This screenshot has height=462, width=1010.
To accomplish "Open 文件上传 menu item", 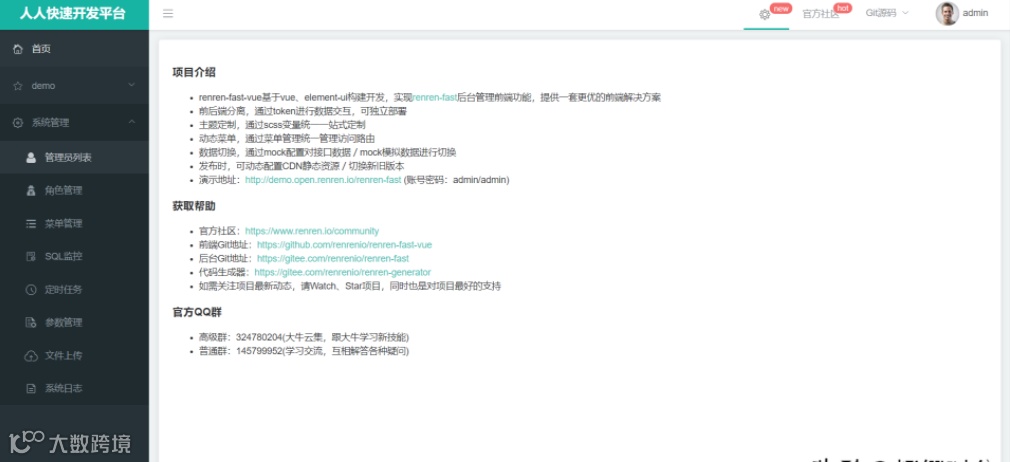I will tap(74, 356).
